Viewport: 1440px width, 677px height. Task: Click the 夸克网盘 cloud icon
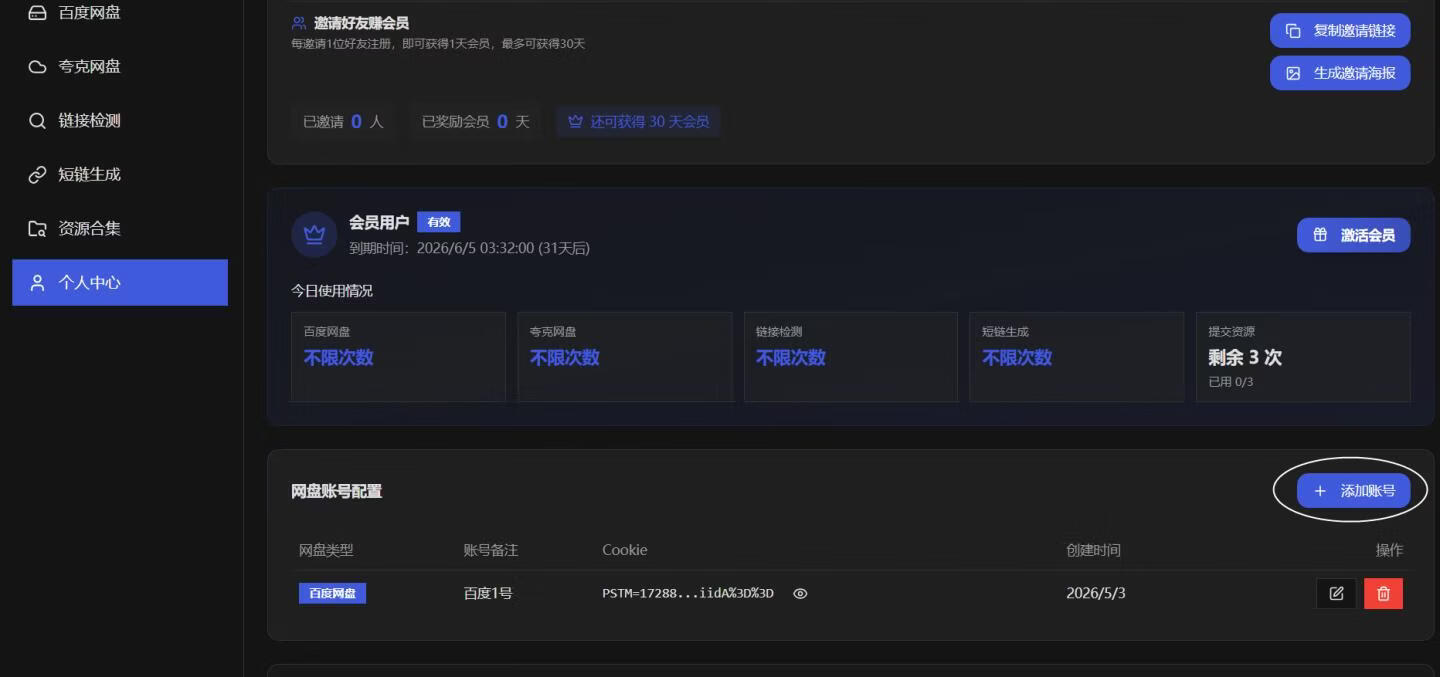(37, 67)
